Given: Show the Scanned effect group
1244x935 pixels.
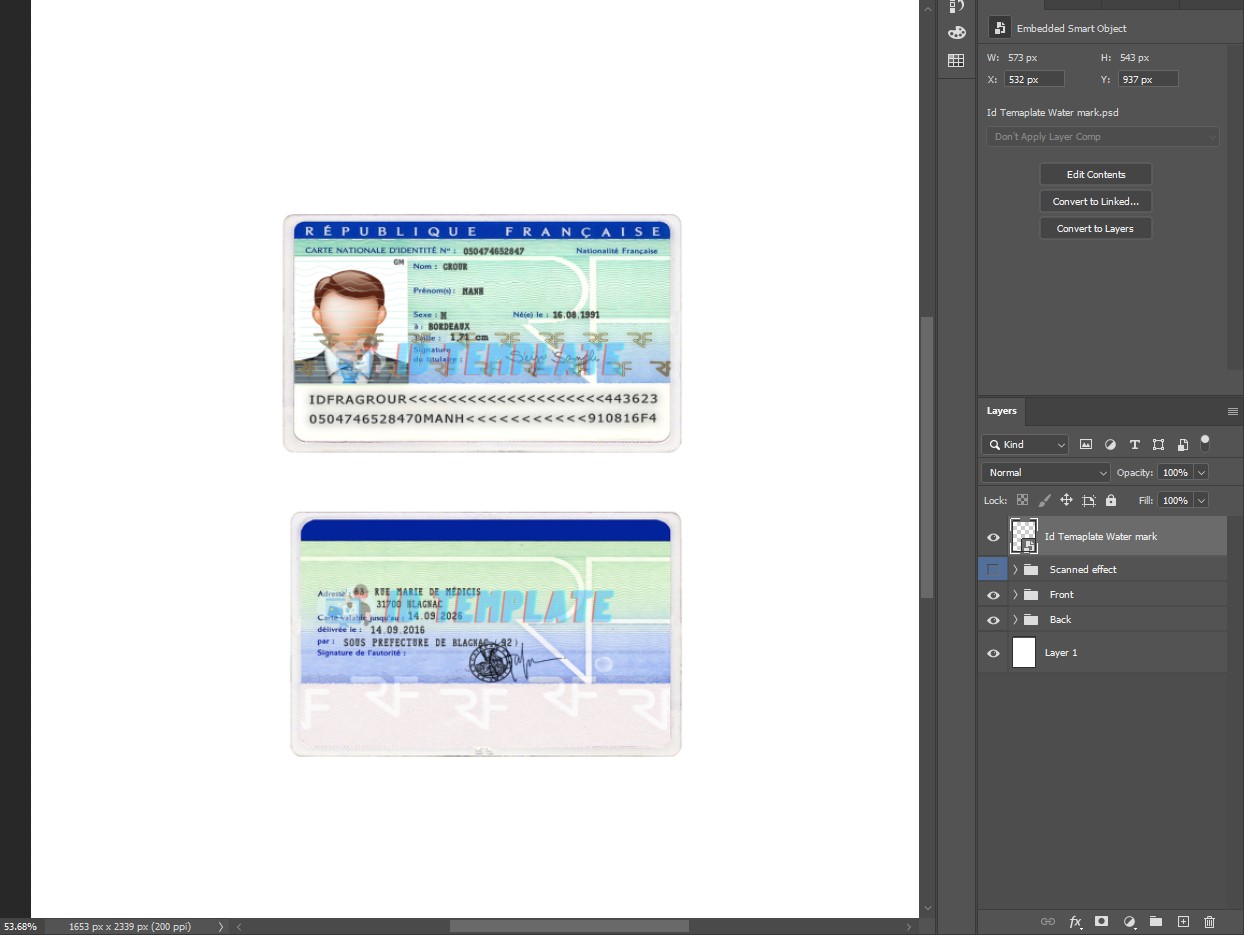Looking at the screenshot, I should tap(993, 570).
